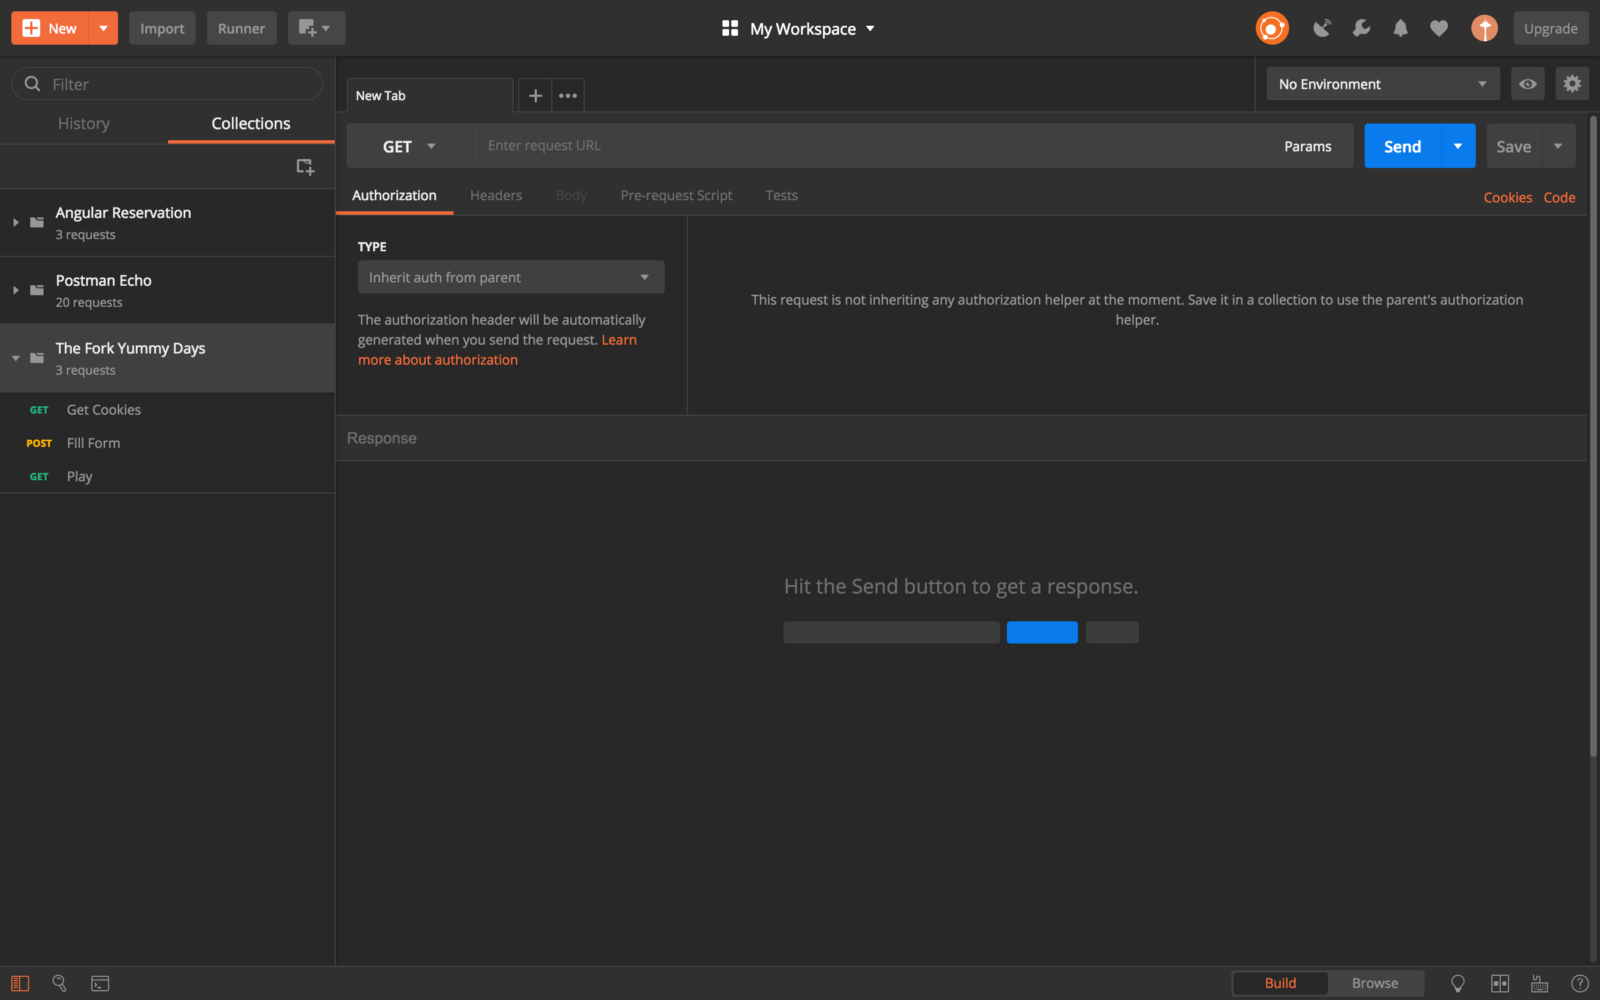Image resolution: width=1600 pixels, height=1000 pixels.
Task: Add a new tab with the plus icon
Action: [535, 96]
